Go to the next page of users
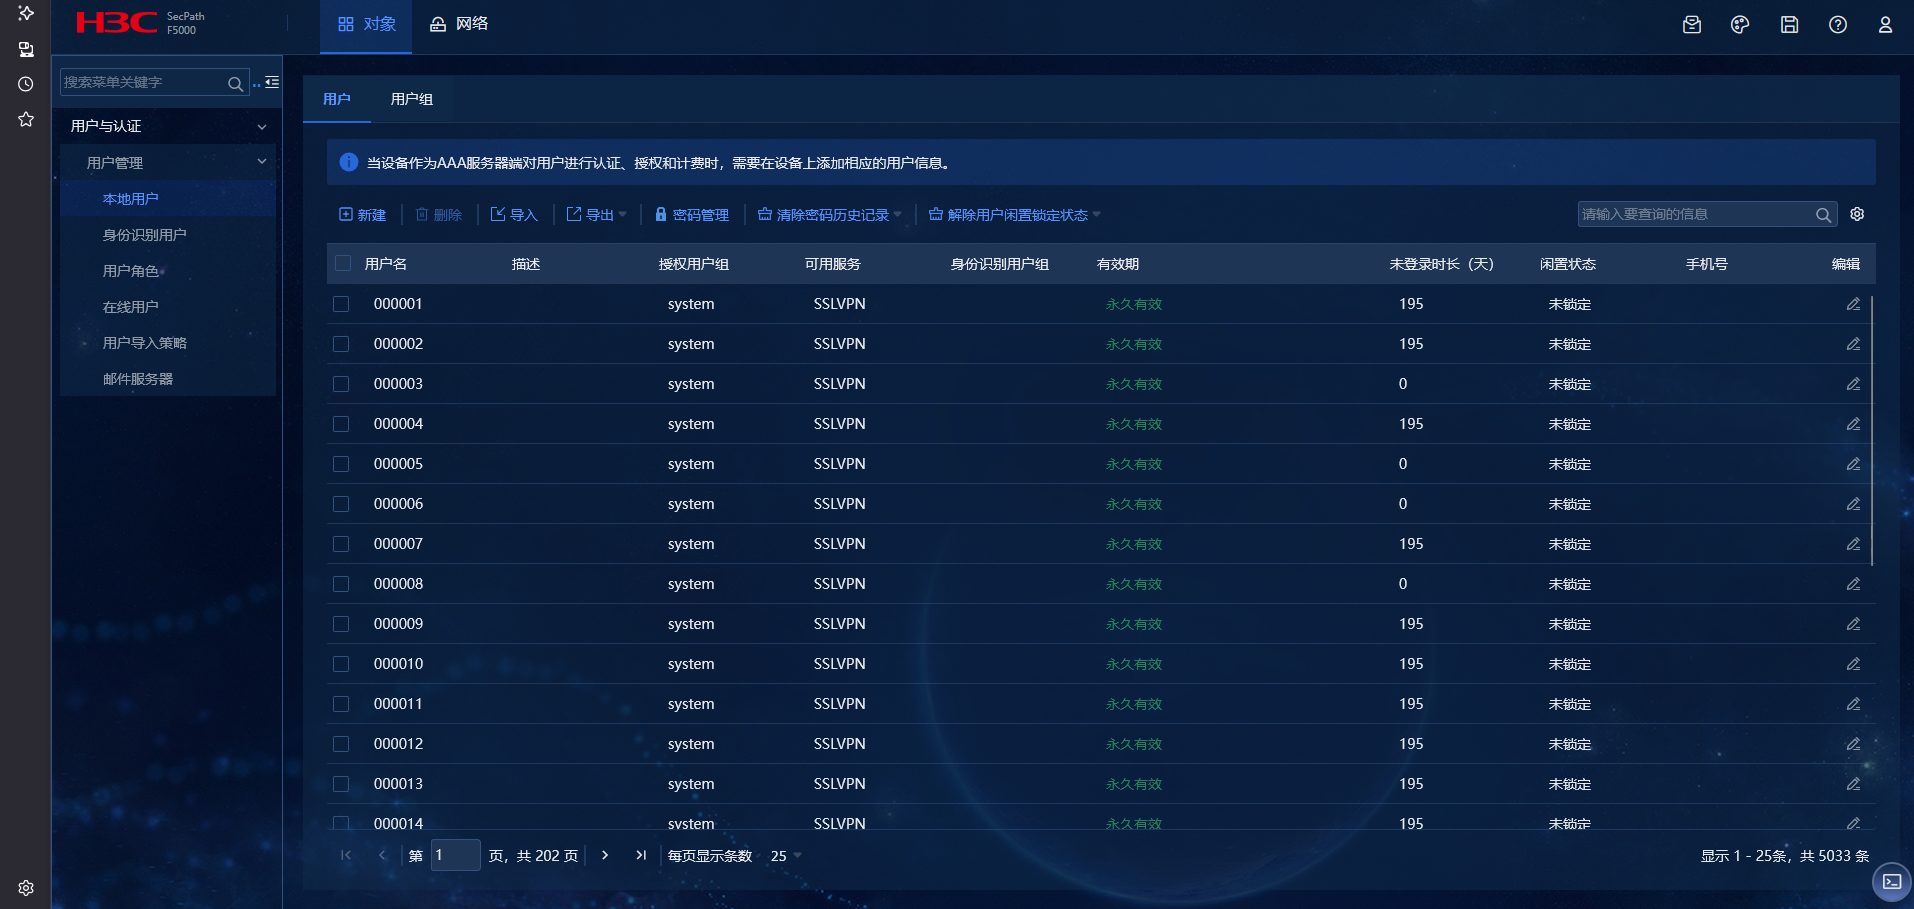The image size is (1914, 909). [x=605, y=855]
